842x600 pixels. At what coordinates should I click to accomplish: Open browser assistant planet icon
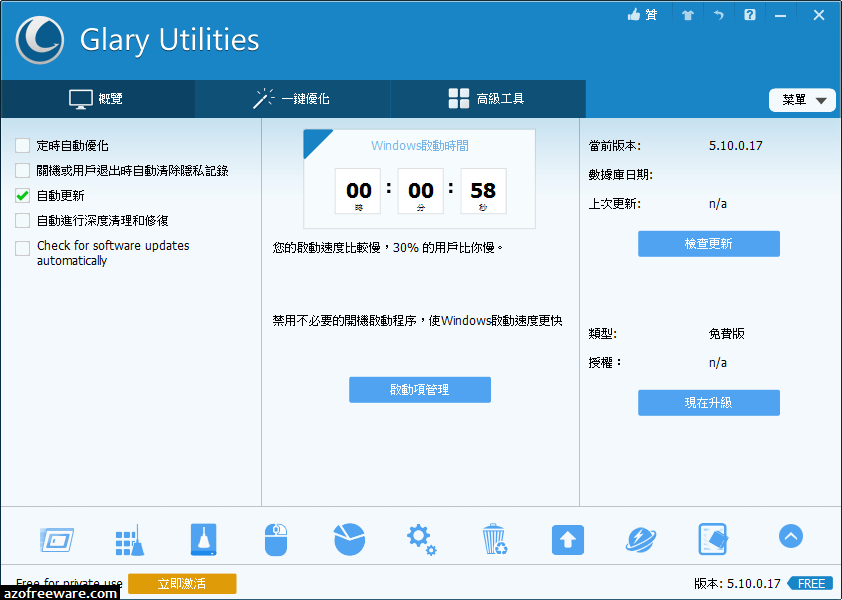(641, 540)
